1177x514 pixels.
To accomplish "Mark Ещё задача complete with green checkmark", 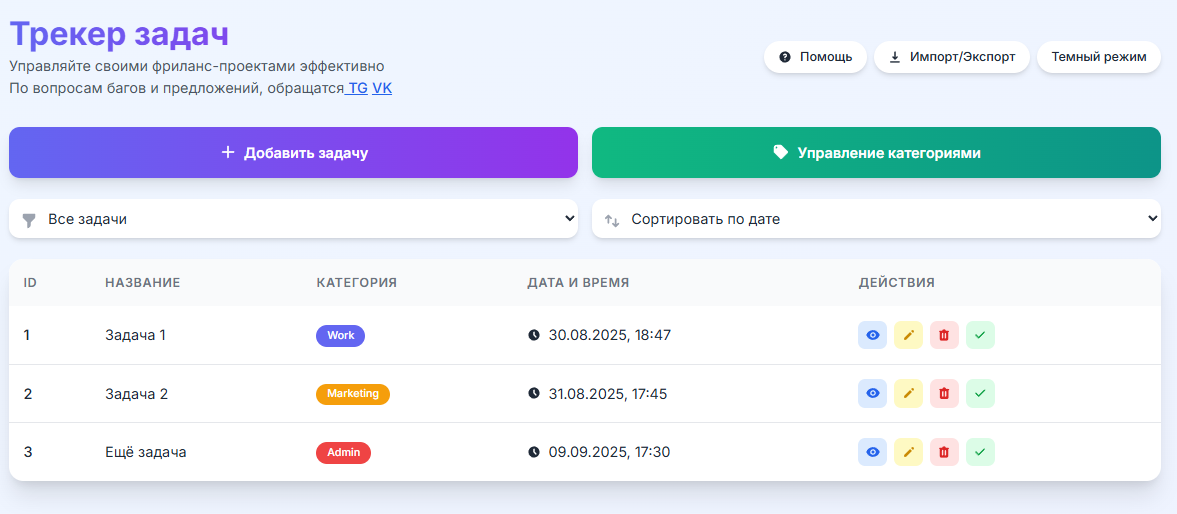I will click(980, 452).
